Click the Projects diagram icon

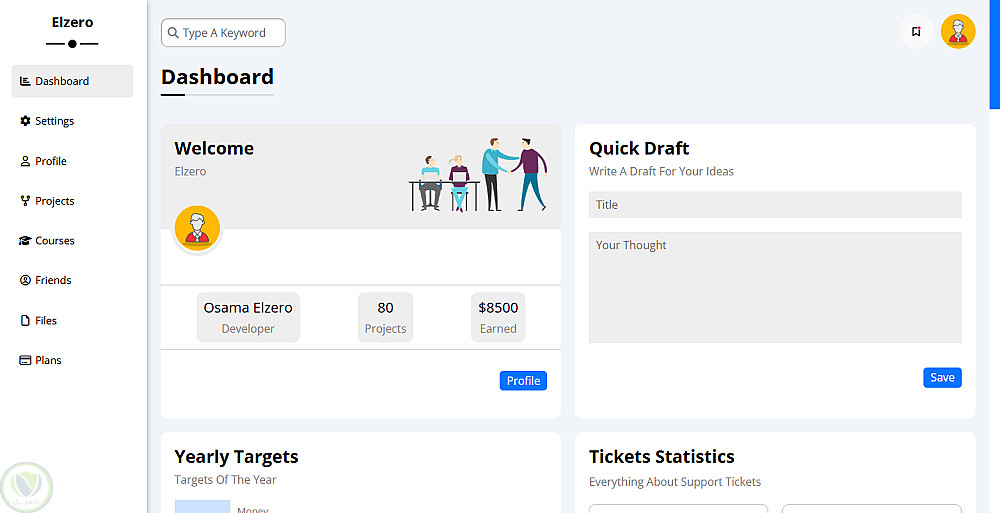pos(25,201)
